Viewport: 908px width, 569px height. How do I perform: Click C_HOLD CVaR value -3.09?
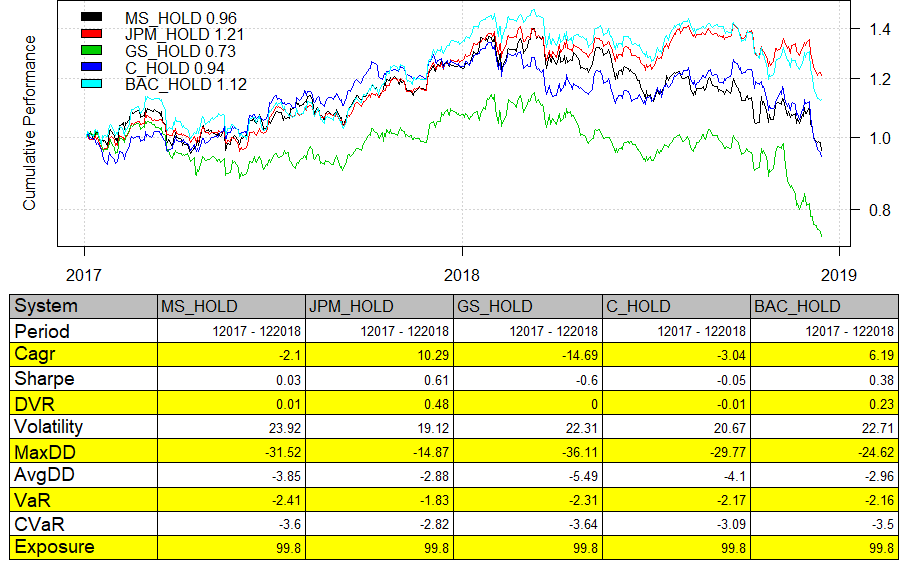pyautogui.click(x=731, y=525)
